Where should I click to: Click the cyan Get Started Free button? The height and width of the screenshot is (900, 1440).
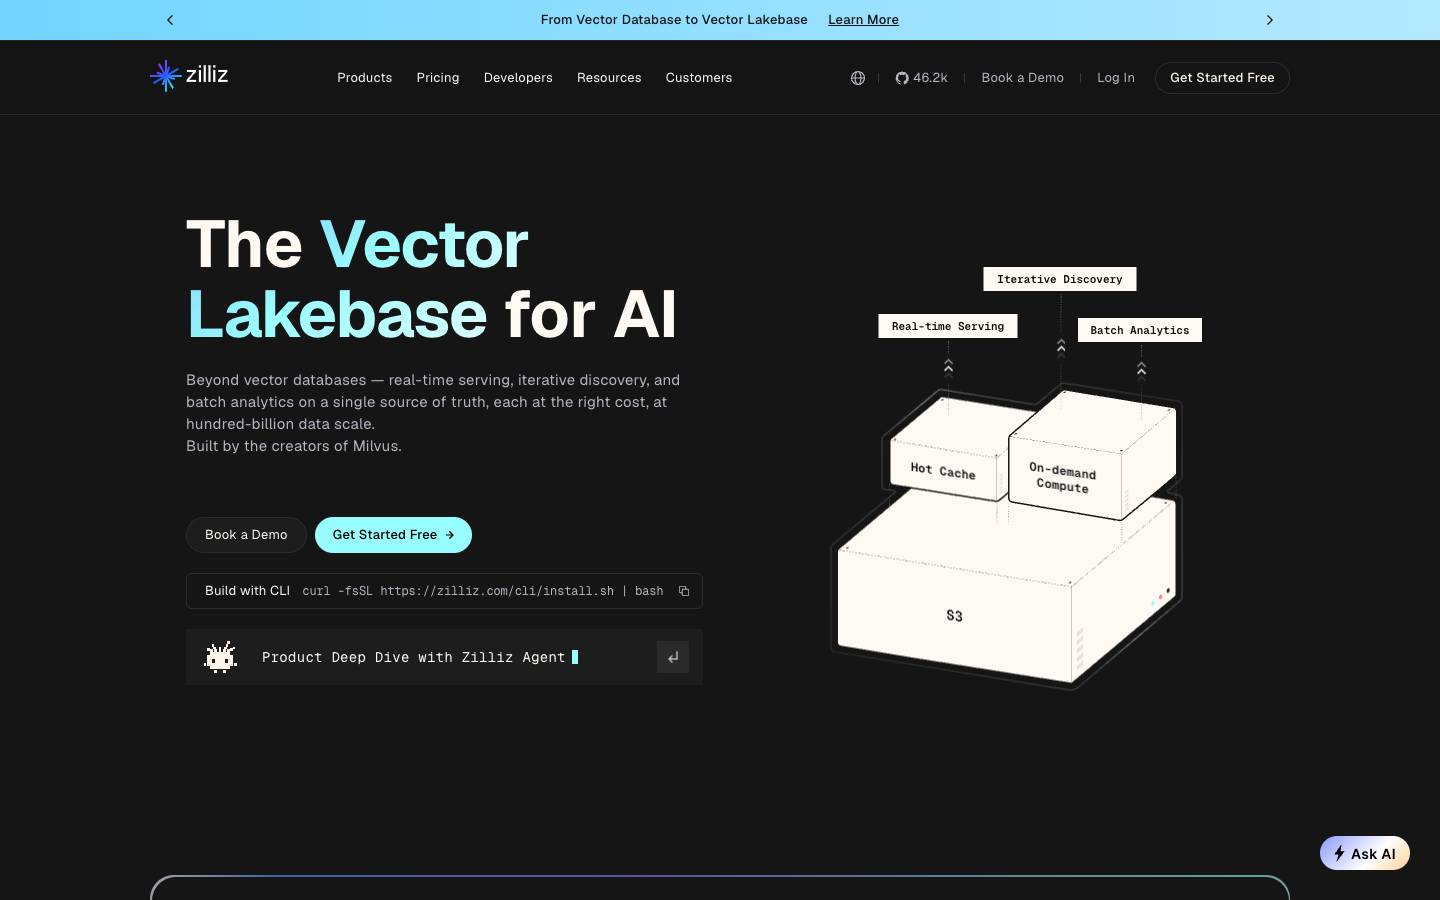[393, 535]
